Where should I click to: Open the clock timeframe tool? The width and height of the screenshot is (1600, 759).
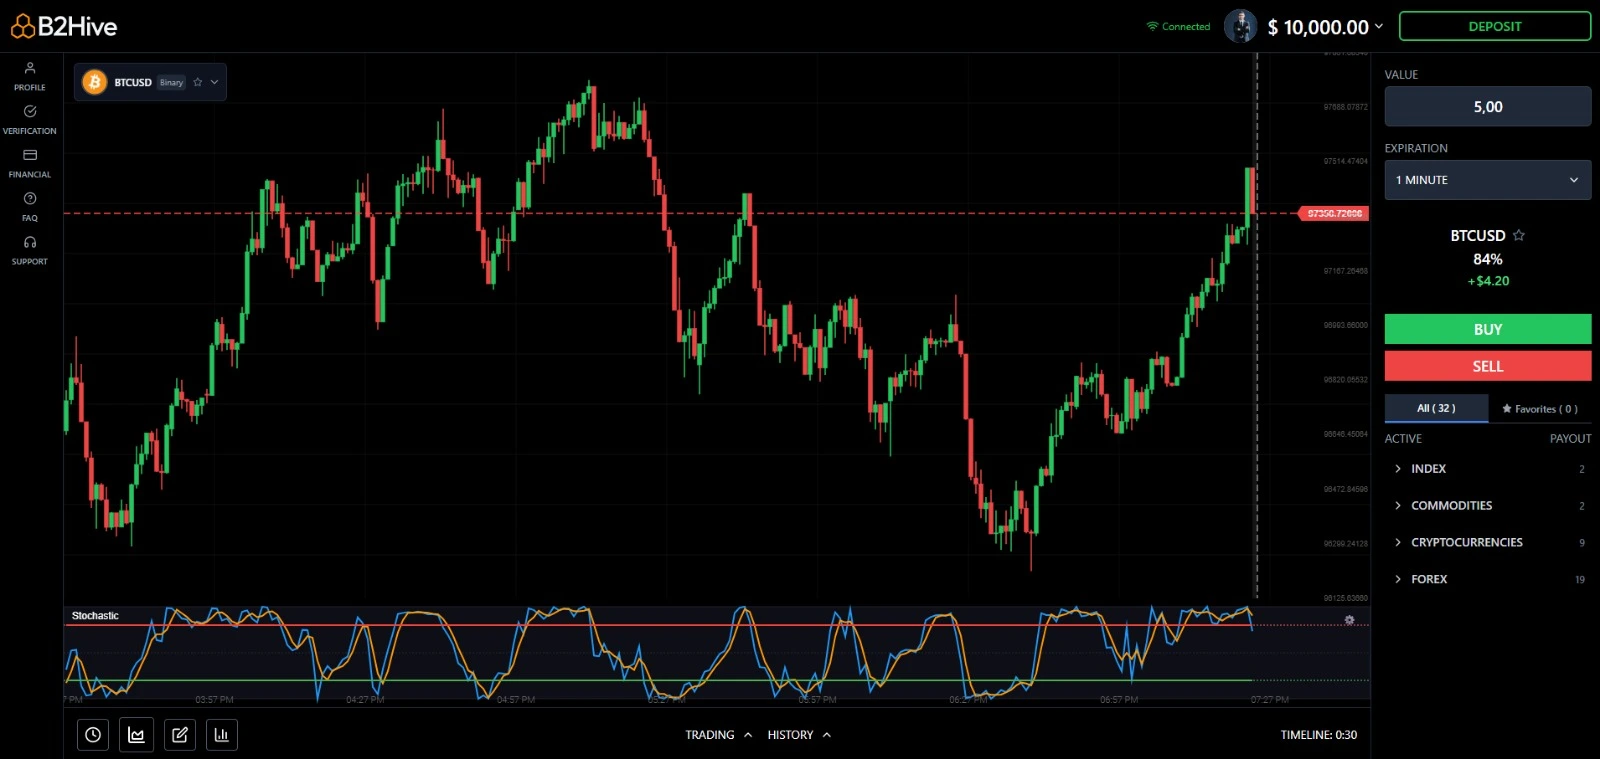pyautogui.click(x=93, y=735)
